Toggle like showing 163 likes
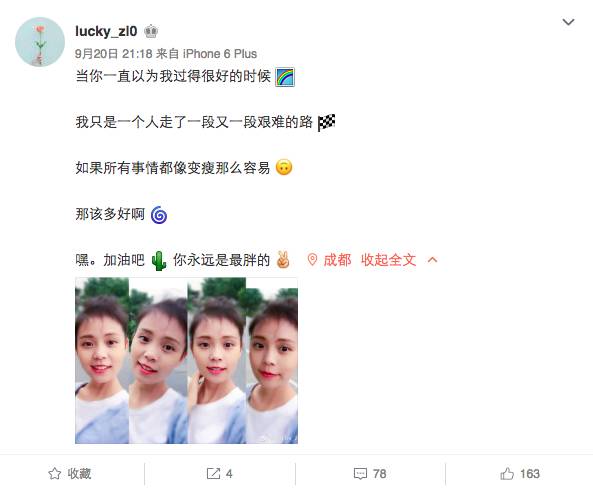 (x=520, y=473)
